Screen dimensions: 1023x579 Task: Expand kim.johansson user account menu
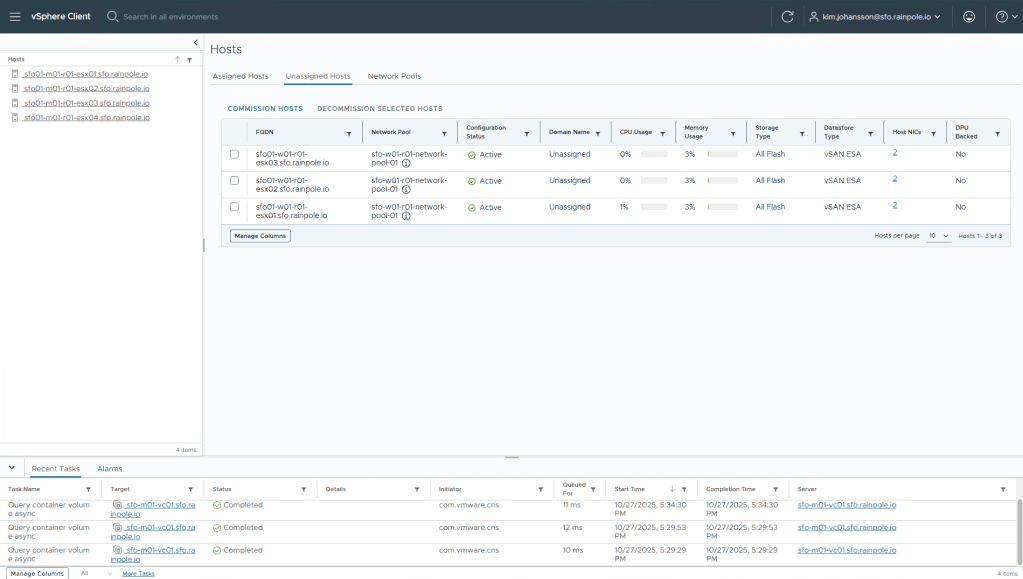click(x=875, y=16)
